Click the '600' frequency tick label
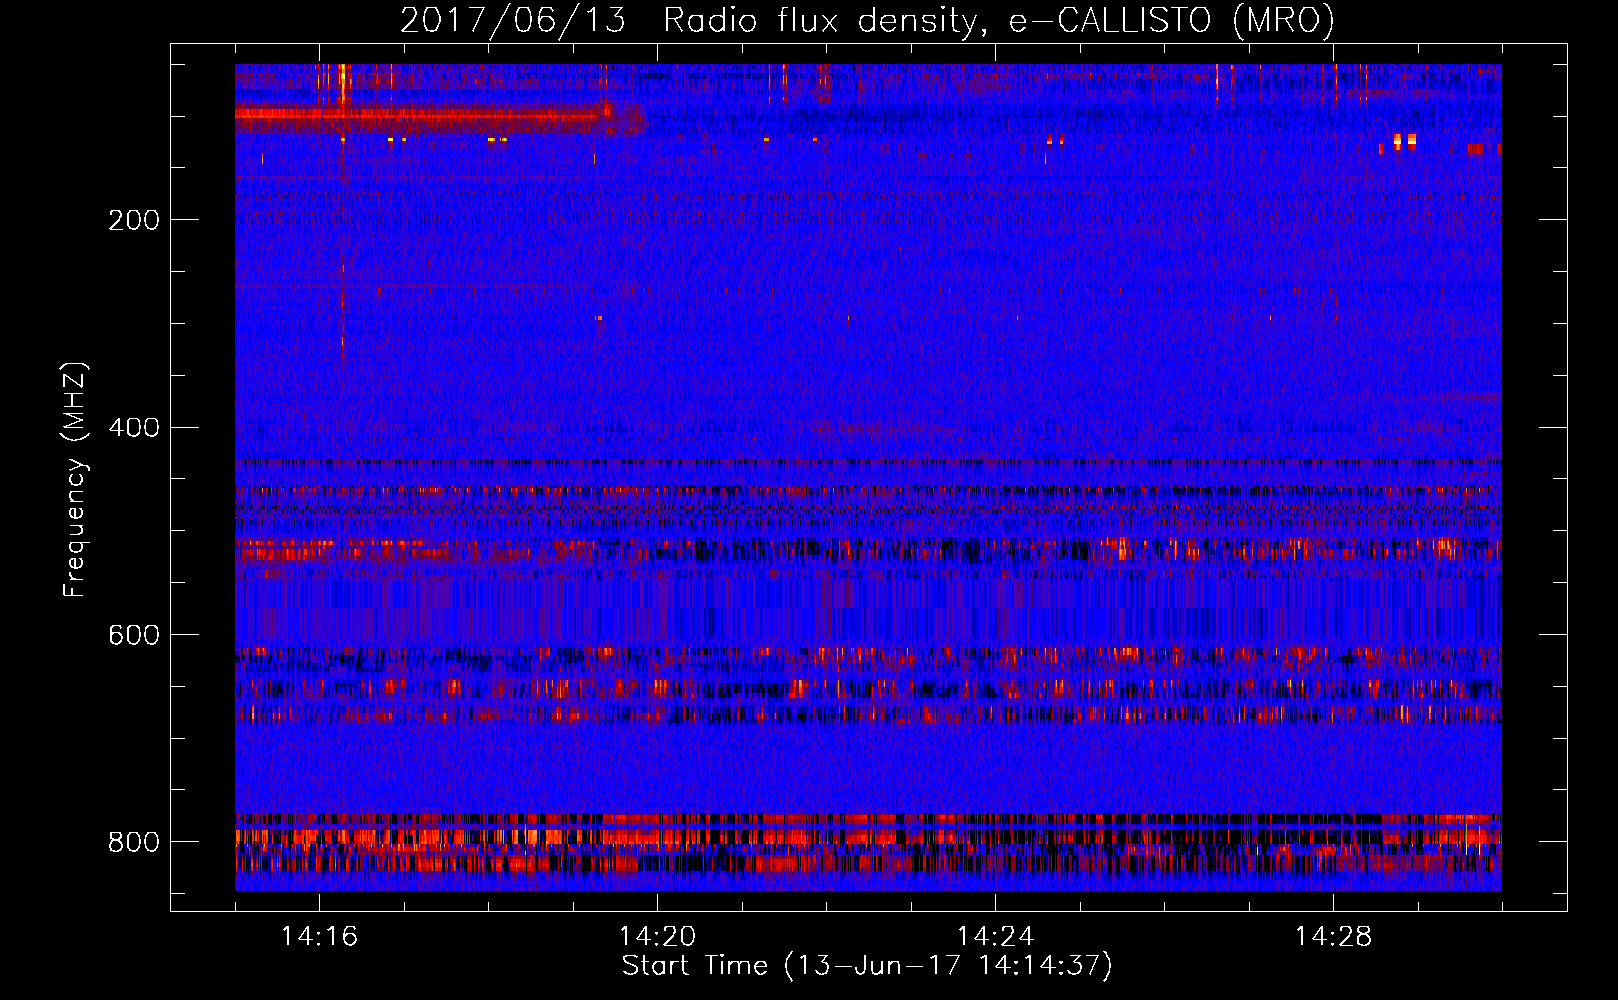 tap(133, 635)
